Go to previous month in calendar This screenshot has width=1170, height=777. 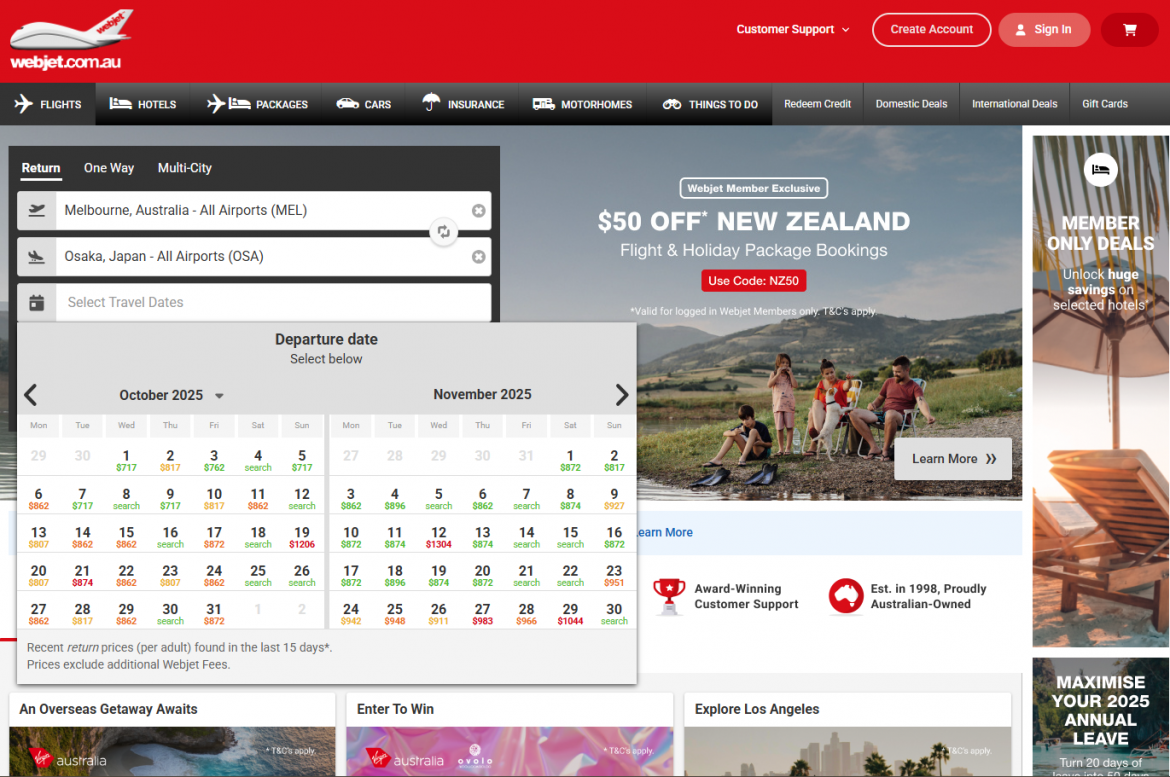tap(31, 395)
